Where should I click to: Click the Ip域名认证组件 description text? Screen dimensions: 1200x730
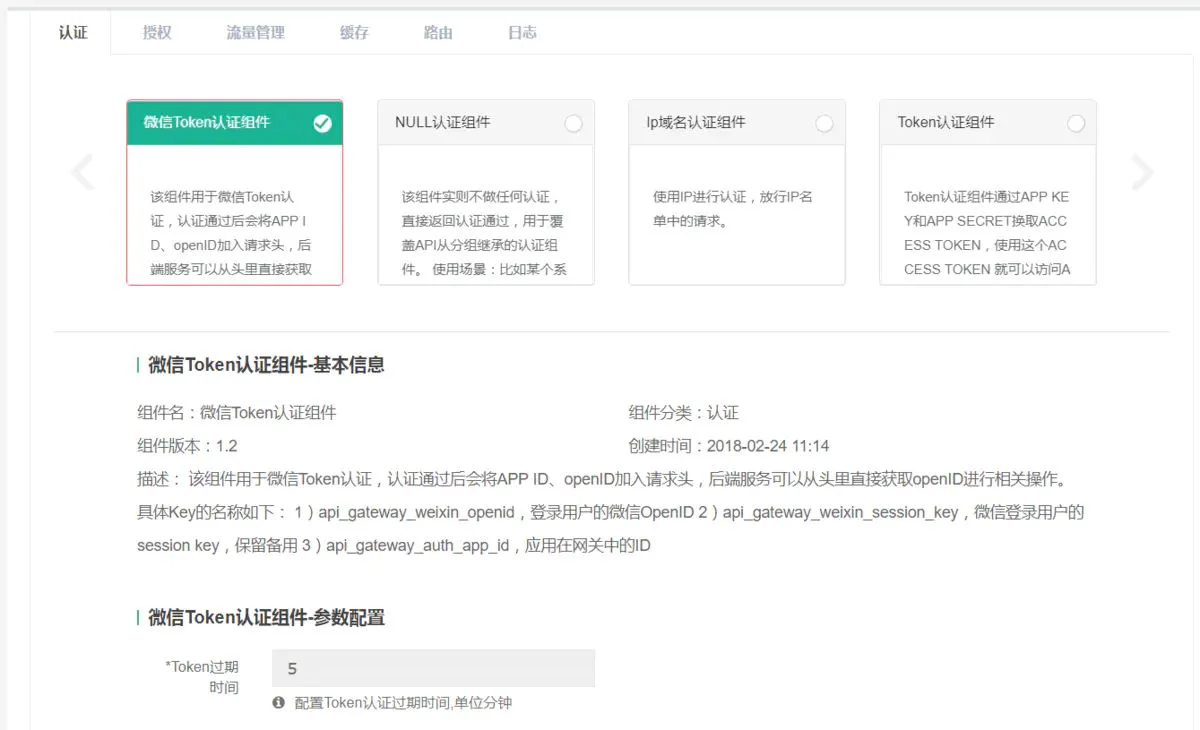tap(735, 209)
